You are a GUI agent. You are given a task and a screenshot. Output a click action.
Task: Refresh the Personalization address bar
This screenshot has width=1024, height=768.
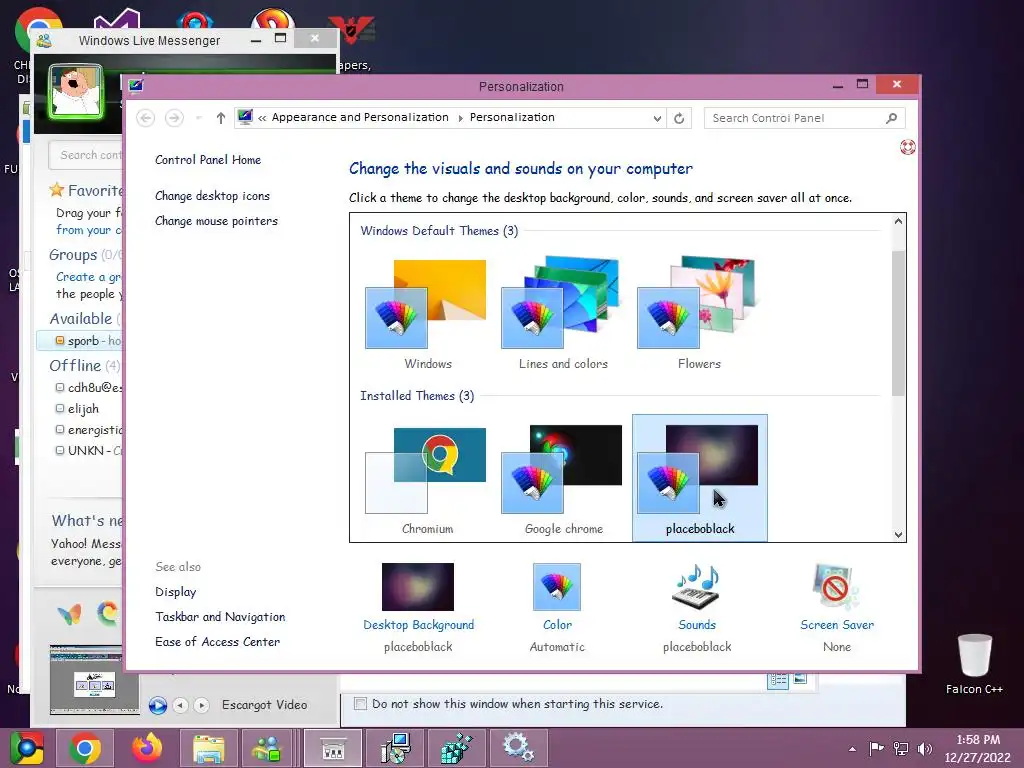coord(679,118)
